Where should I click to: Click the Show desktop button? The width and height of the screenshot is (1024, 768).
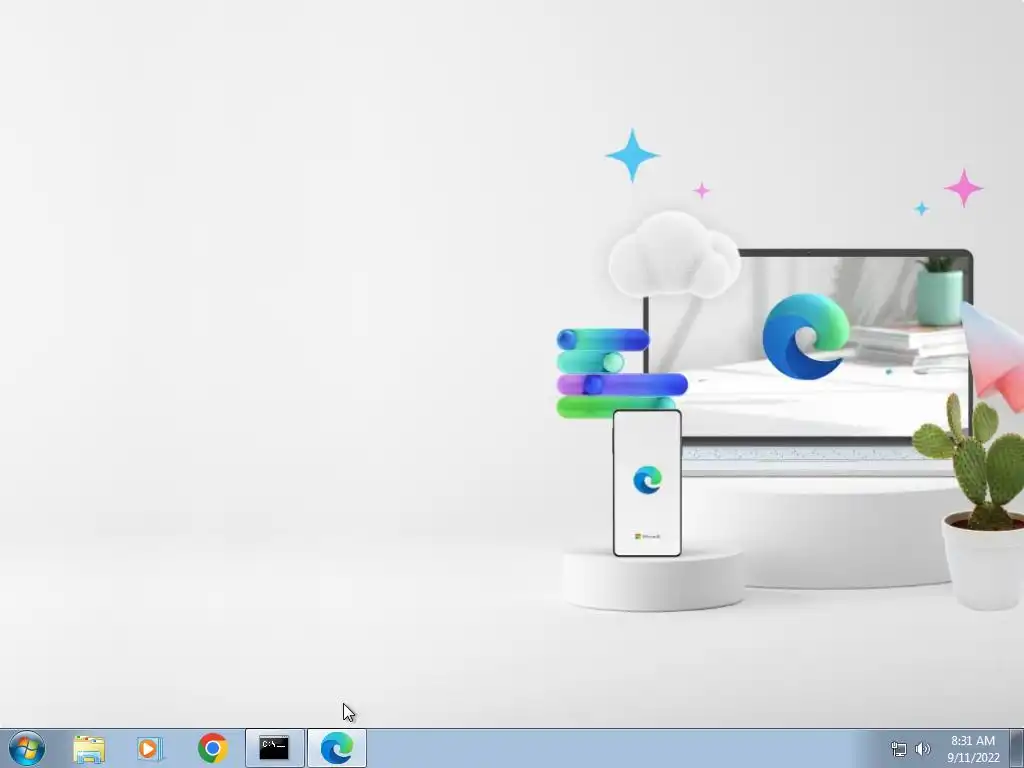click(x=1017, y=748)
